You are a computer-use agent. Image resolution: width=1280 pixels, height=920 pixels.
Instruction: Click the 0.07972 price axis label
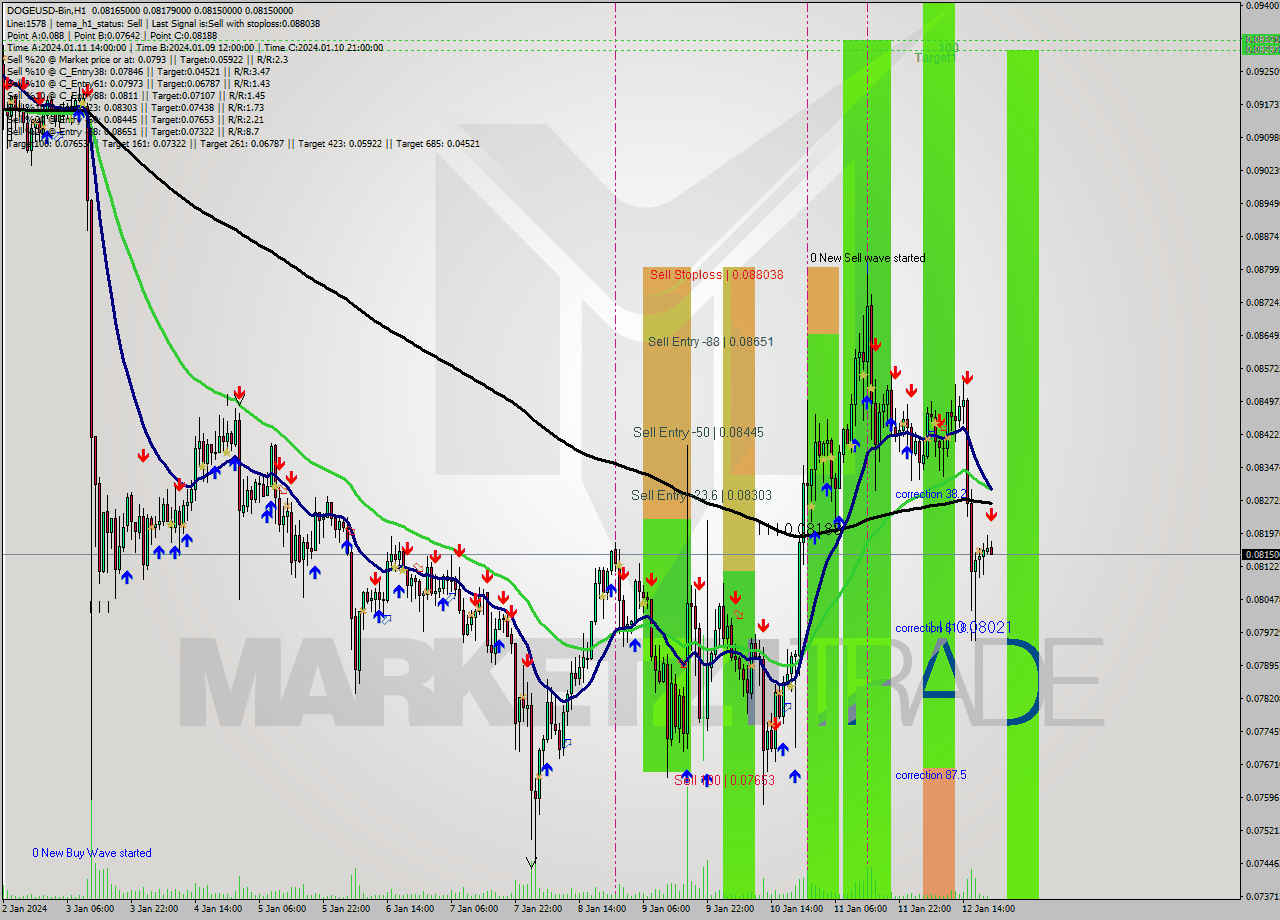1260,632
